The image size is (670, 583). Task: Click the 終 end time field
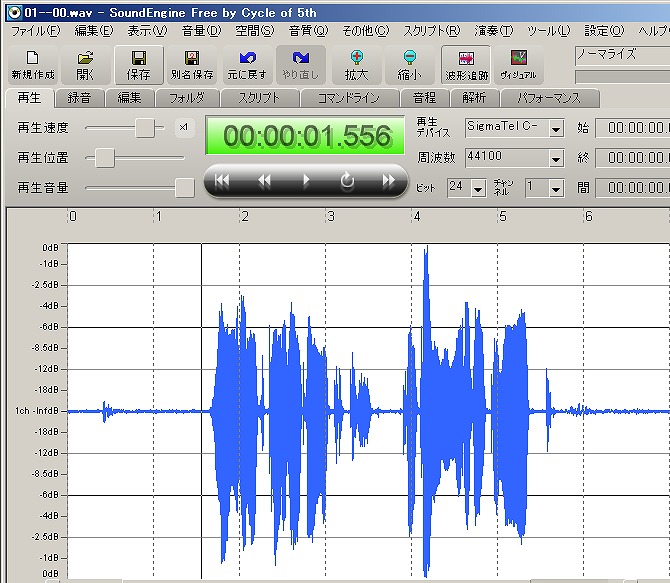(x=633, y=158)
